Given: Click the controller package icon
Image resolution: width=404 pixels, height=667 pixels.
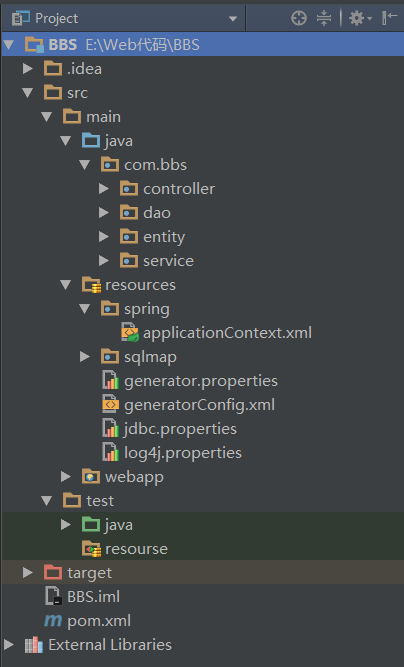Looking at the screenshot, I should pyautogui.click(x=129, y=188).
